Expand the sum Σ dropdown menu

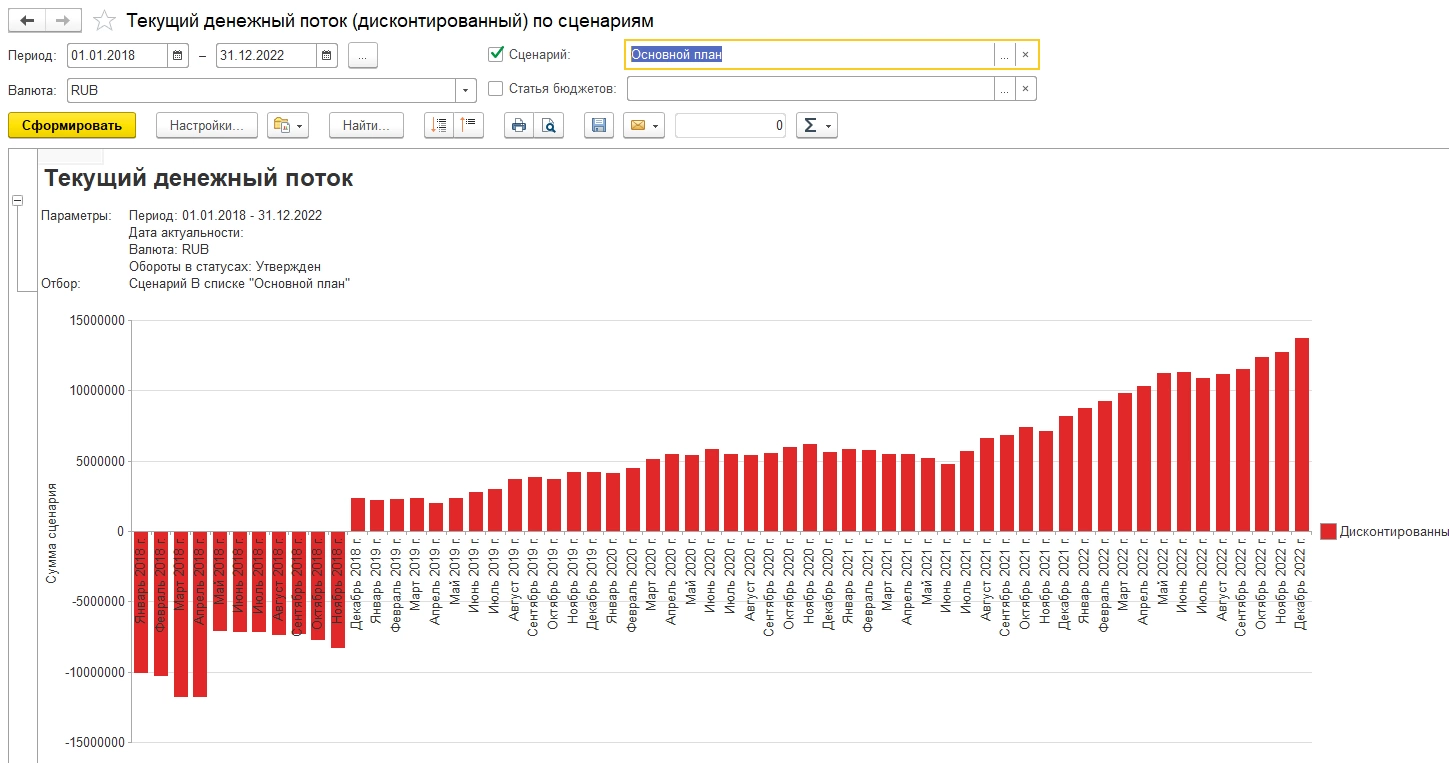click(816, 126)
